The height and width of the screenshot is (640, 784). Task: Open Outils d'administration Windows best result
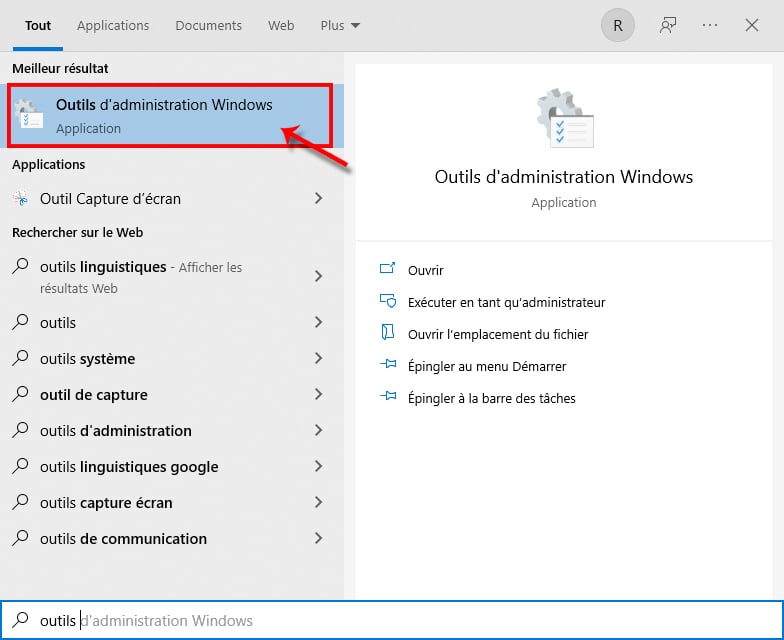[x=172, y=116]
